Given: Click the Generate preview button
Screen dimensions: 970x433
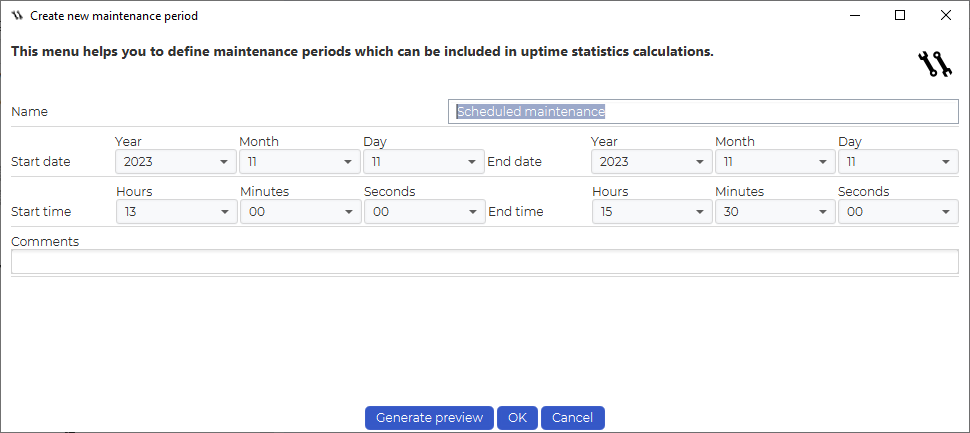Looking at the screenshot, I should click(429, 418).
